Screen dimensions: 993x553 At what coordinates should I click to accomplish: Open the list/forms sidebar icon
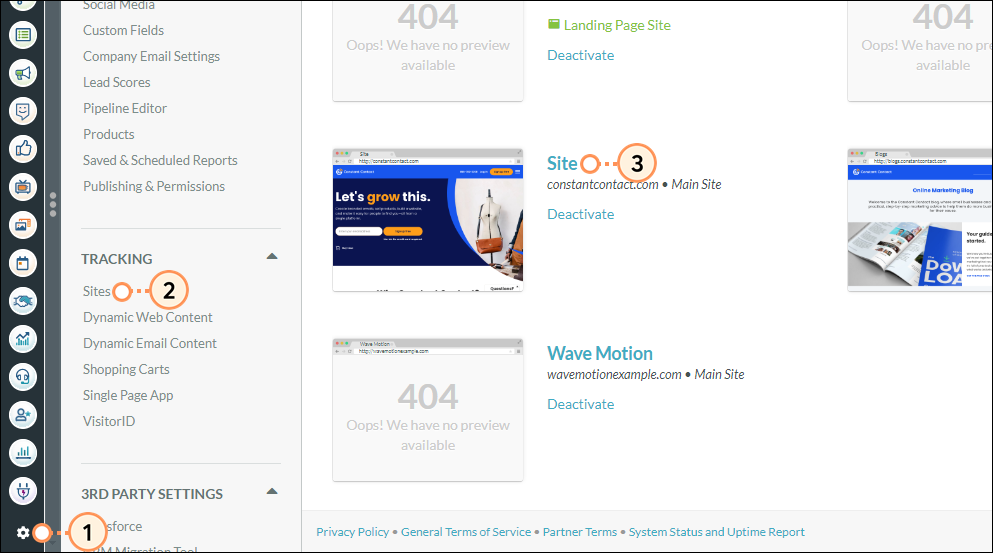23,35
